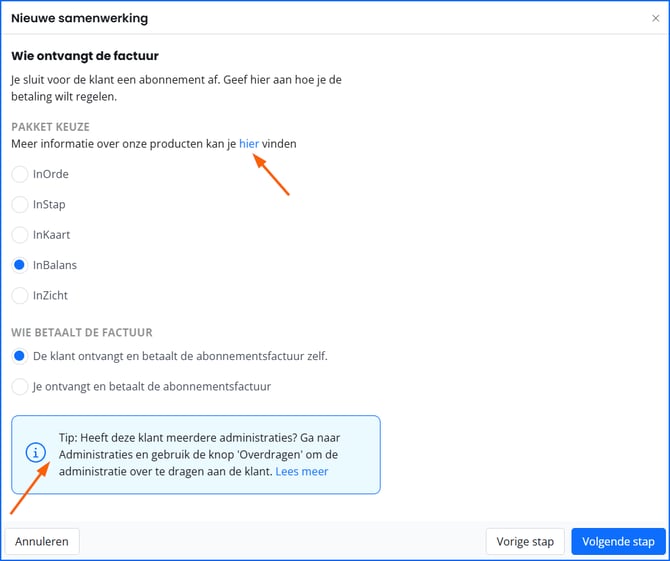Click the info icon in the tip box

[36, 452]
